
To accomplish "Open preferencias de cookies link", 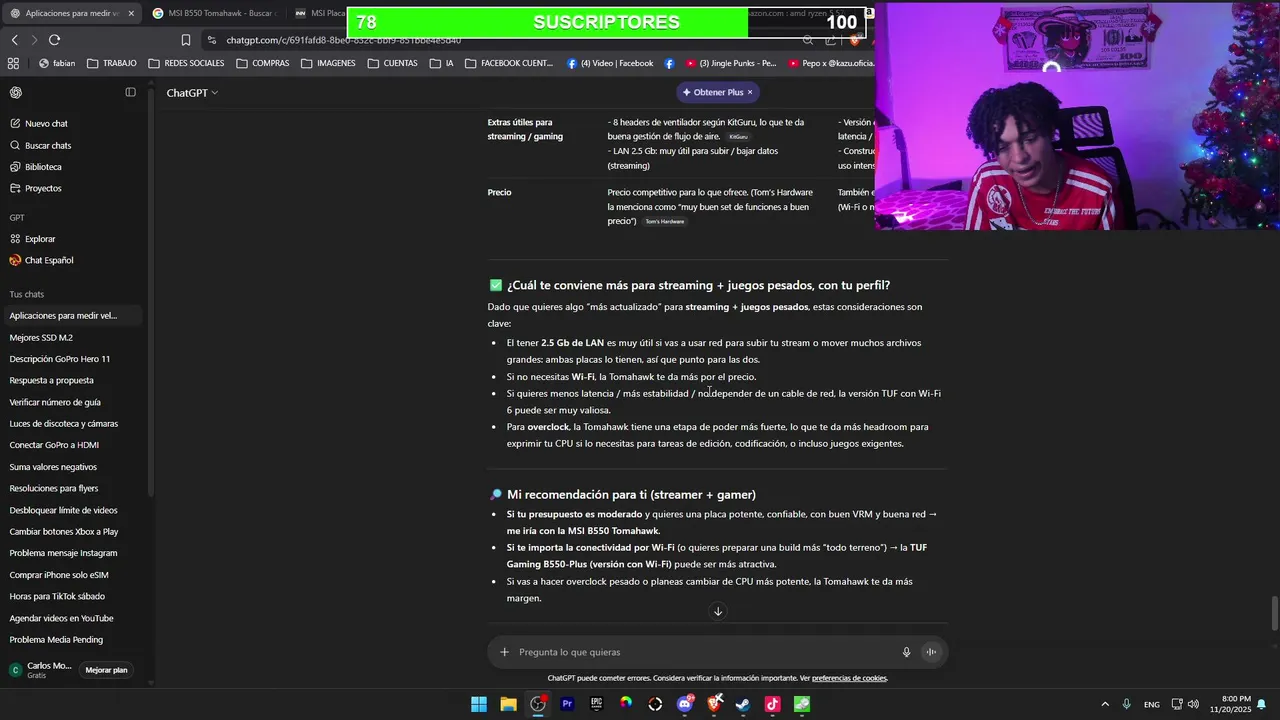I will 849,678.
